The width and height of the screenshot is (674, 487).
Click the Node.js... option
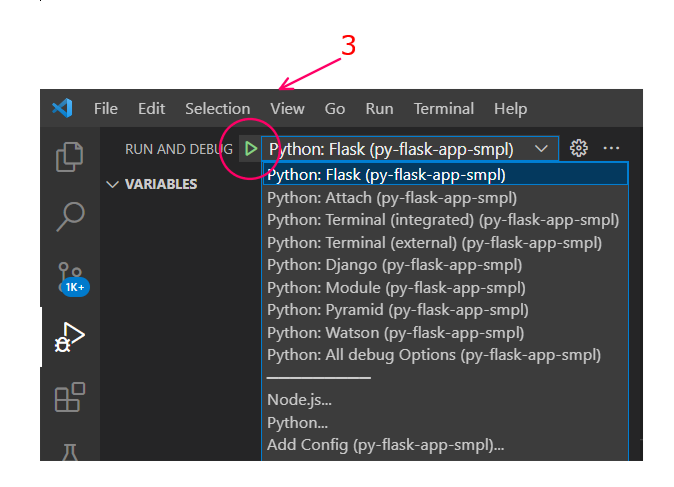[x=299, y=400]
